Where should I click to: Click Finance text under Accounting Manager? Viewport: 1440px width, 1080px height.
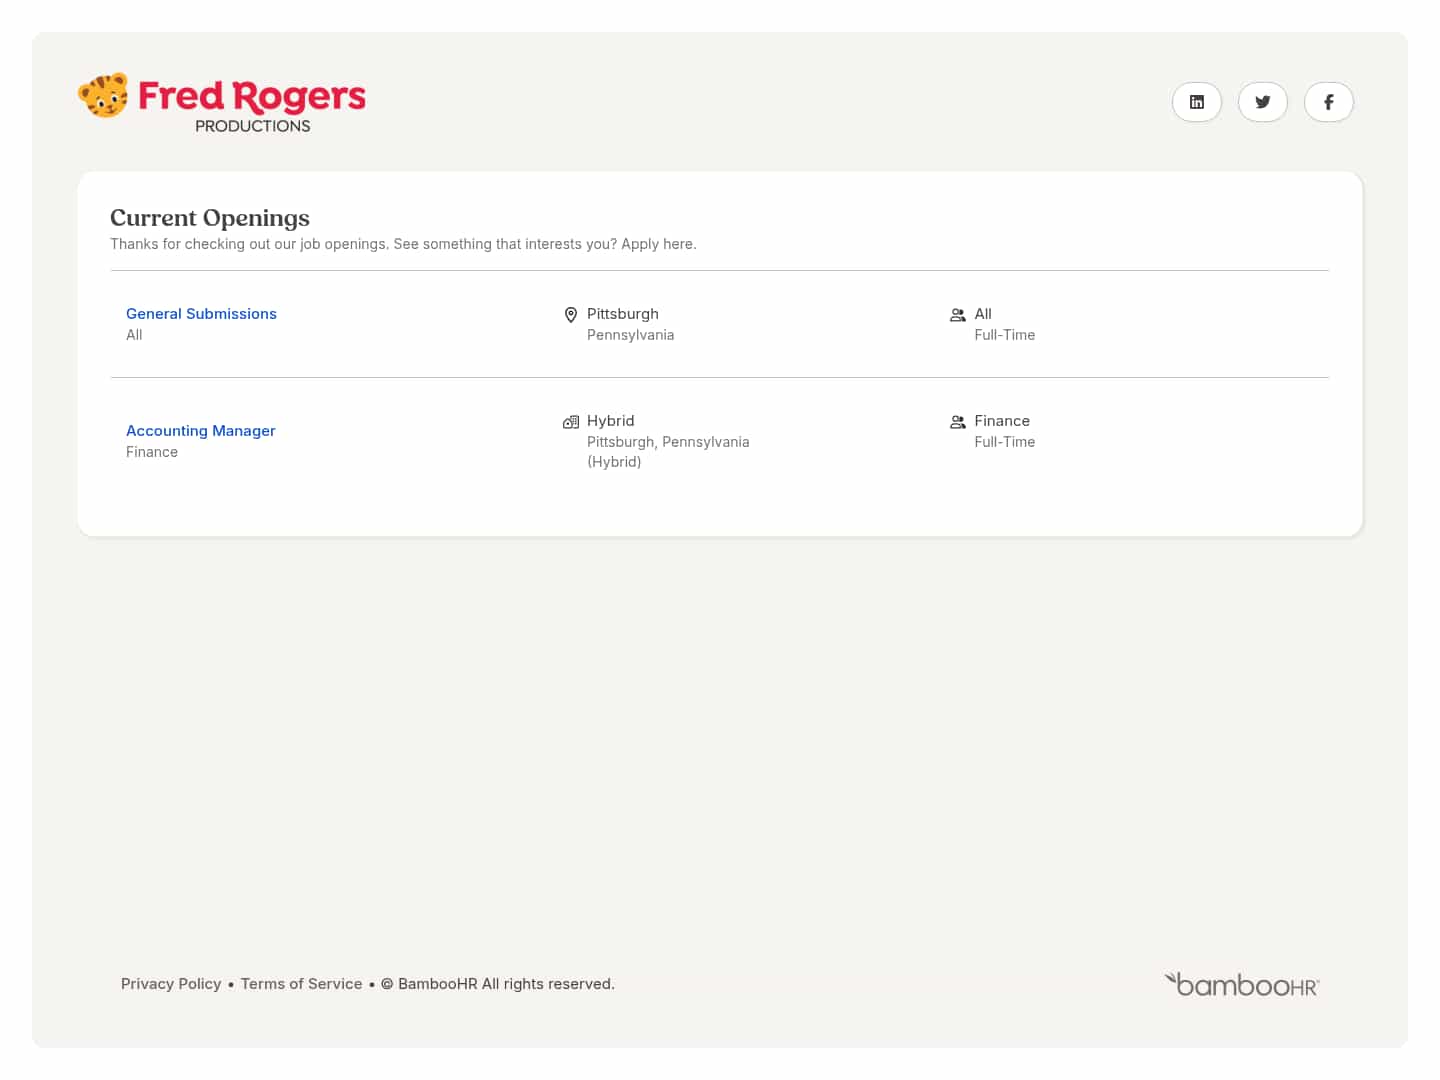pyautogui.click(x=152, y=452)
